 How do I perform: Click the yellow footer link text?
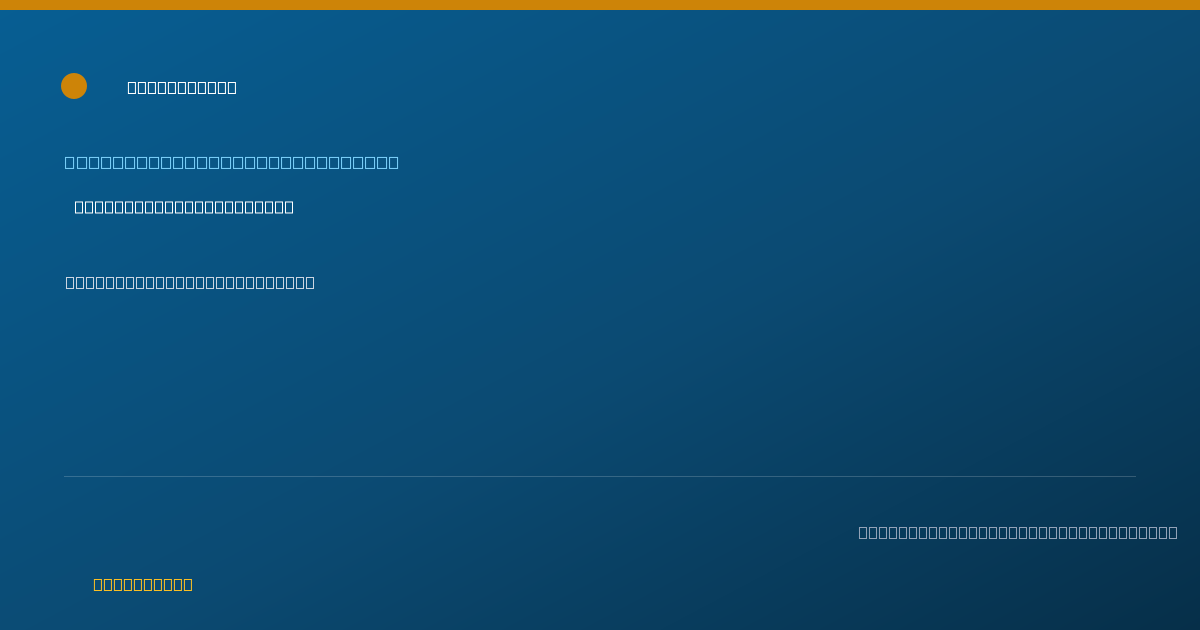143,584
